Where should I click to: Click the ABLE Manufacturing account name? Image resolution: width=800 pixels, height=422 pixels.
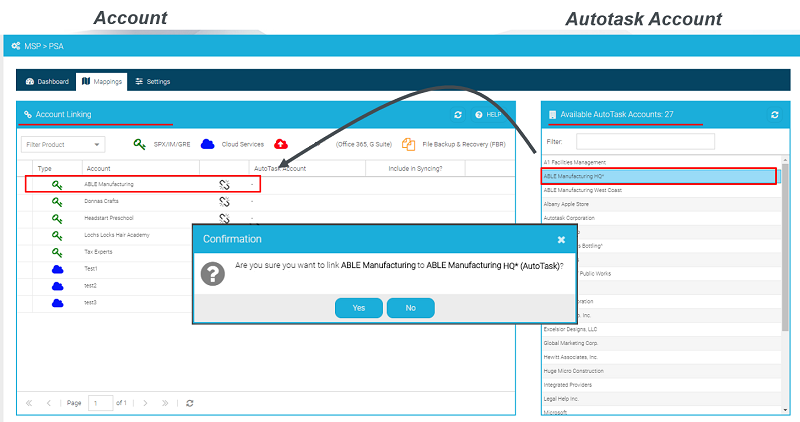109,184
